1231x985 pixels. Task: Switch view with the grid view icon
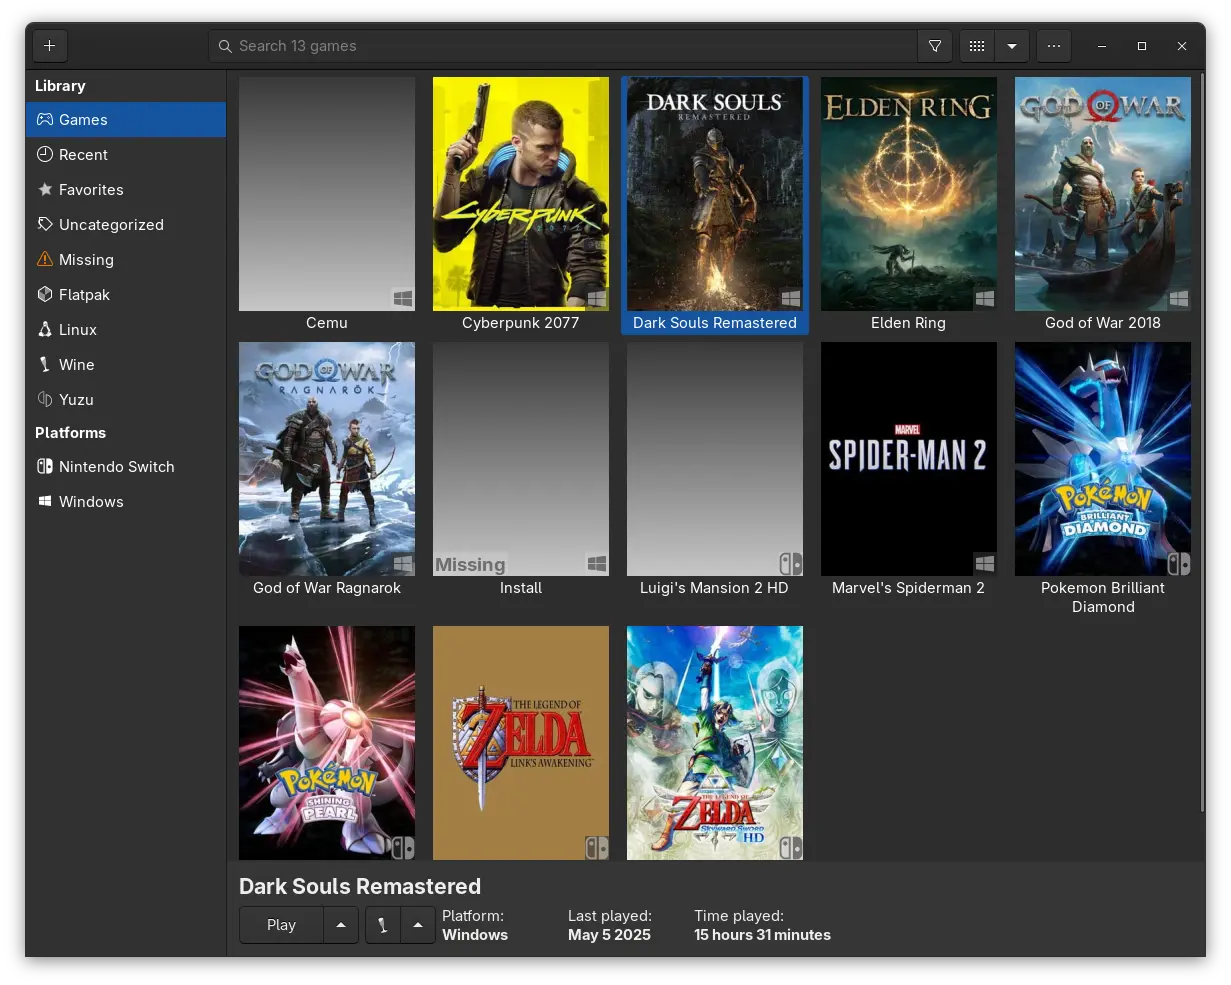977,46
